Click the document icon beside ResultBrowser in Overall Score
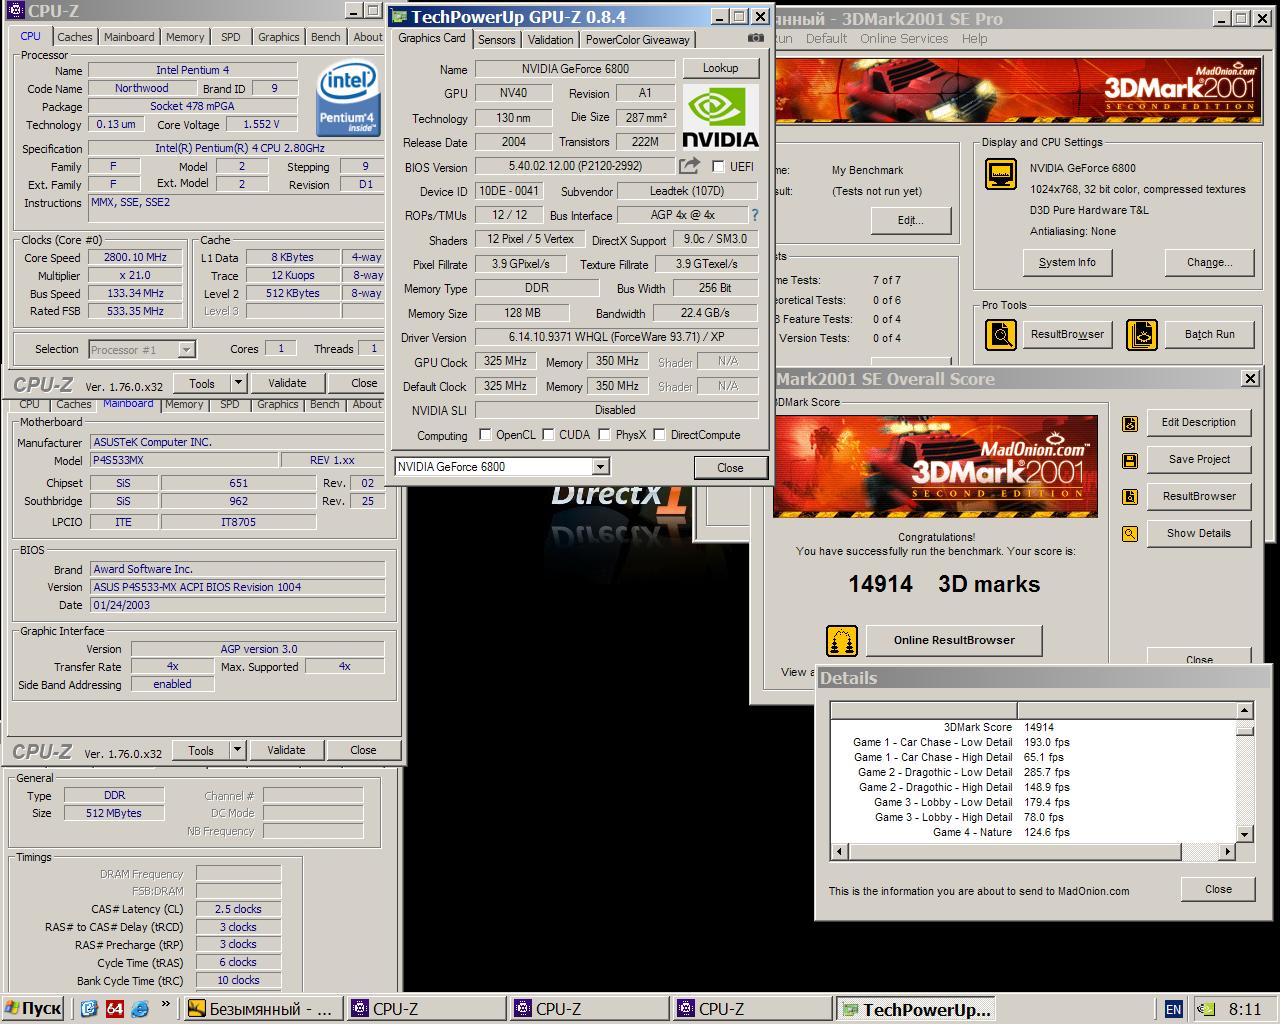The image size is (1280, 1024). click(1130, 497)
